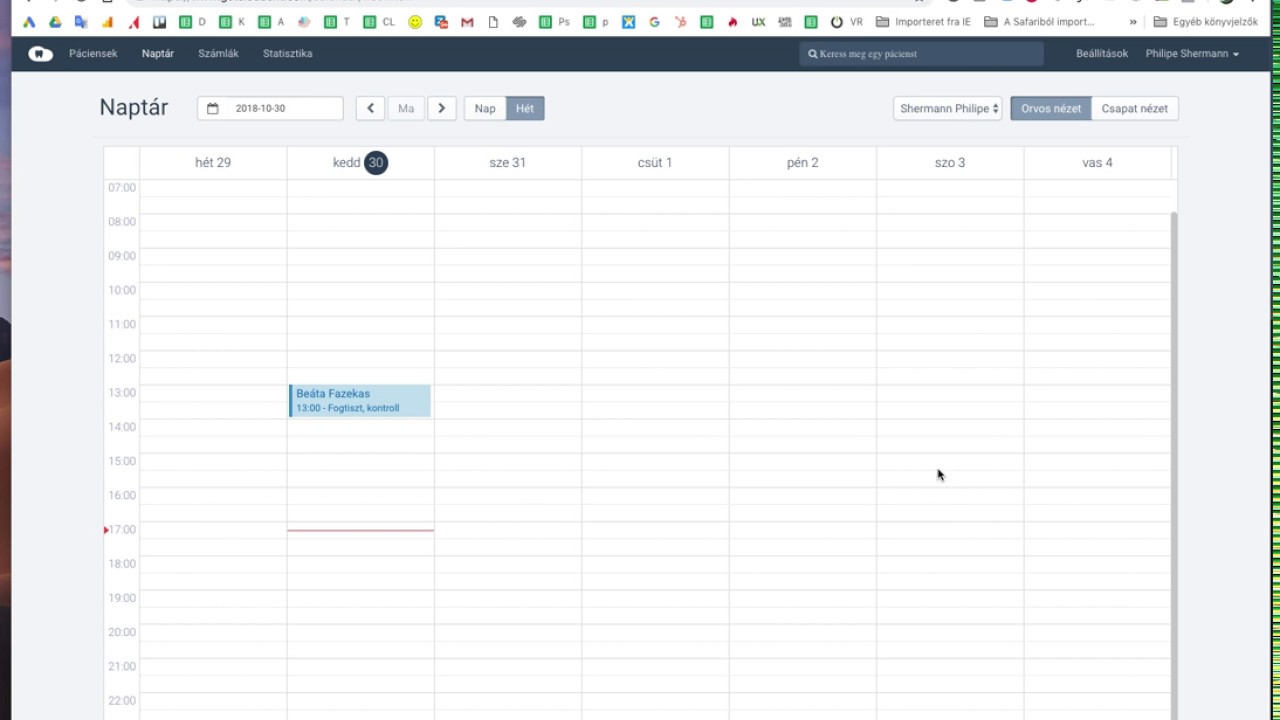Image resolution: width=1280 pixels, height=720 pixels.
Task: Open the Google Translate bookmark icon
Action: (x=81, y=22)
